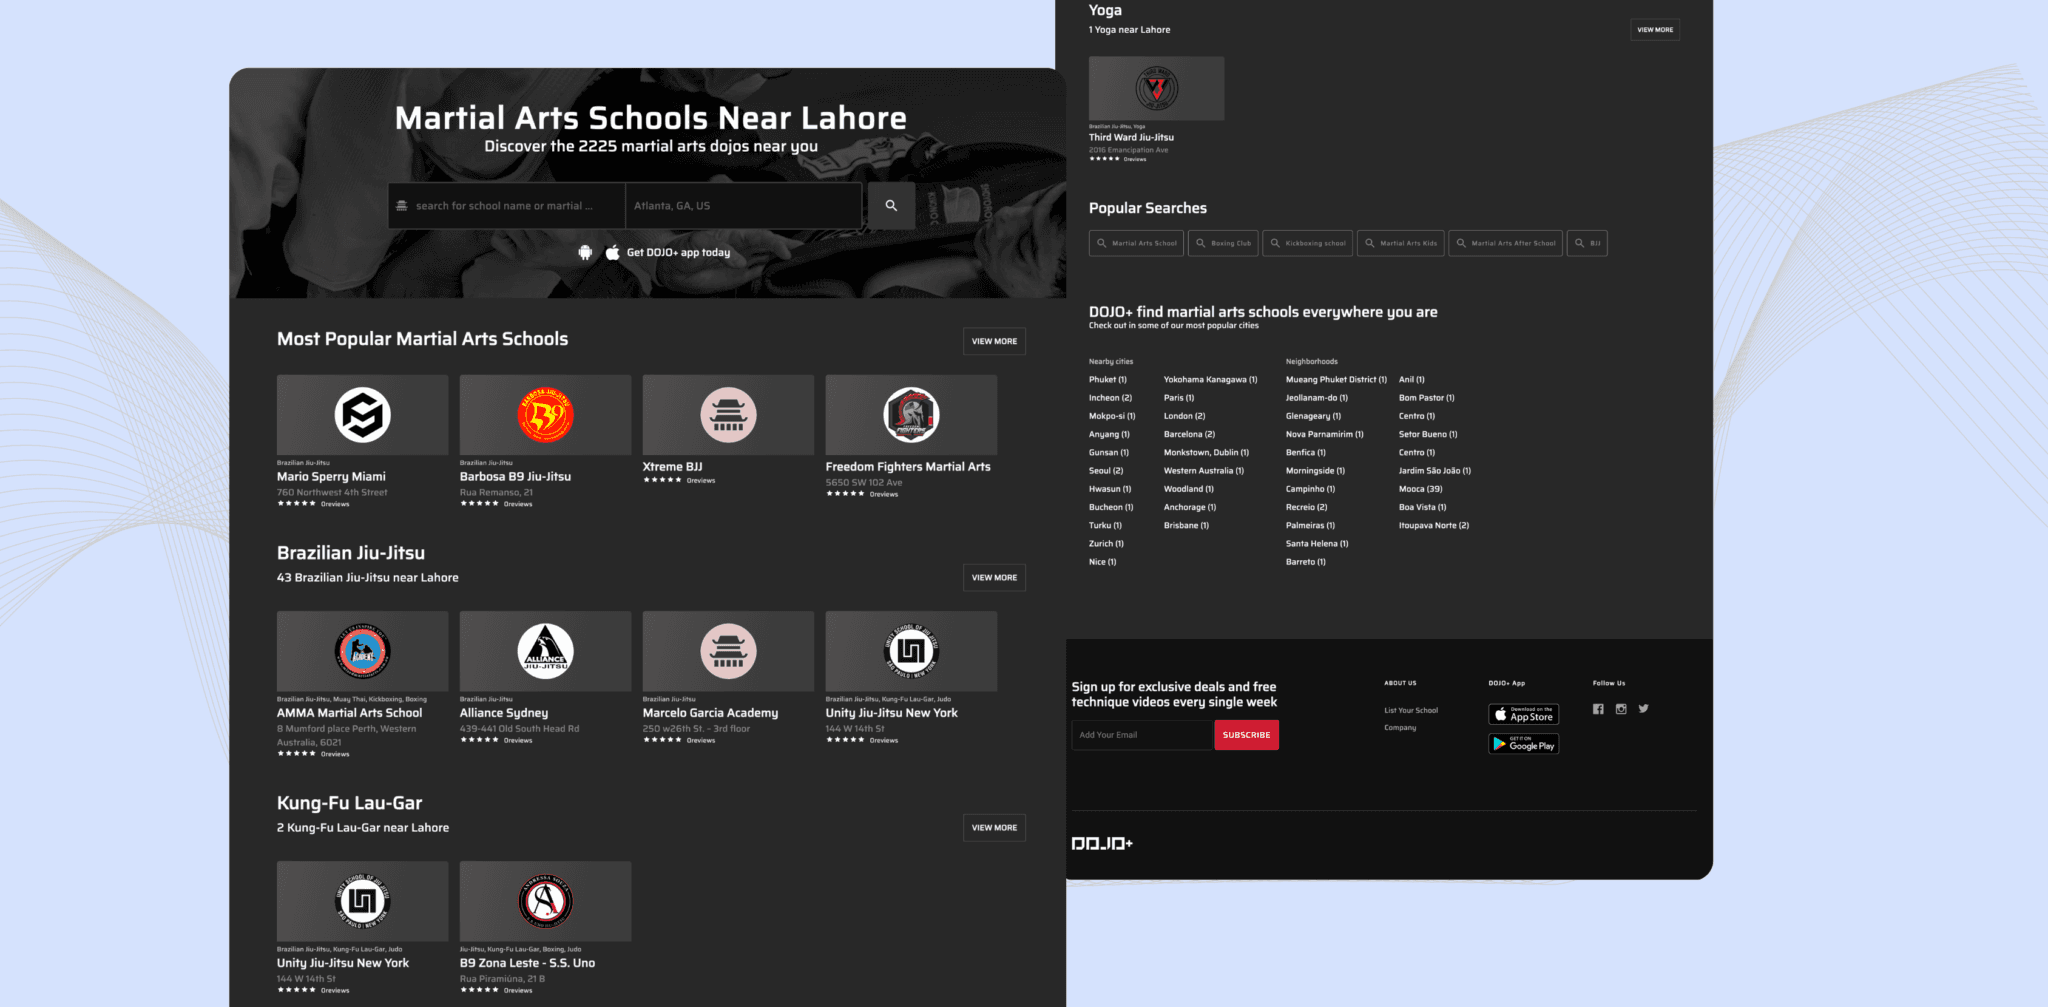Viewport: 2048px width, 1007px height.
Task: Click the Get it on Google Play badge
Action: [1522, 744]
